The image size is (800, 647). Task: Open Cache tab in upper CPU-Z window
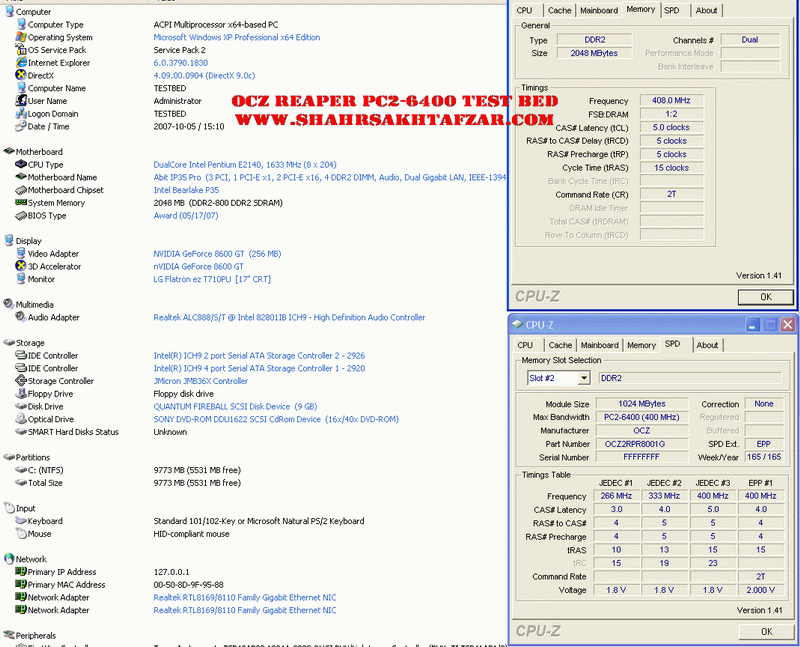pos(560,10)
